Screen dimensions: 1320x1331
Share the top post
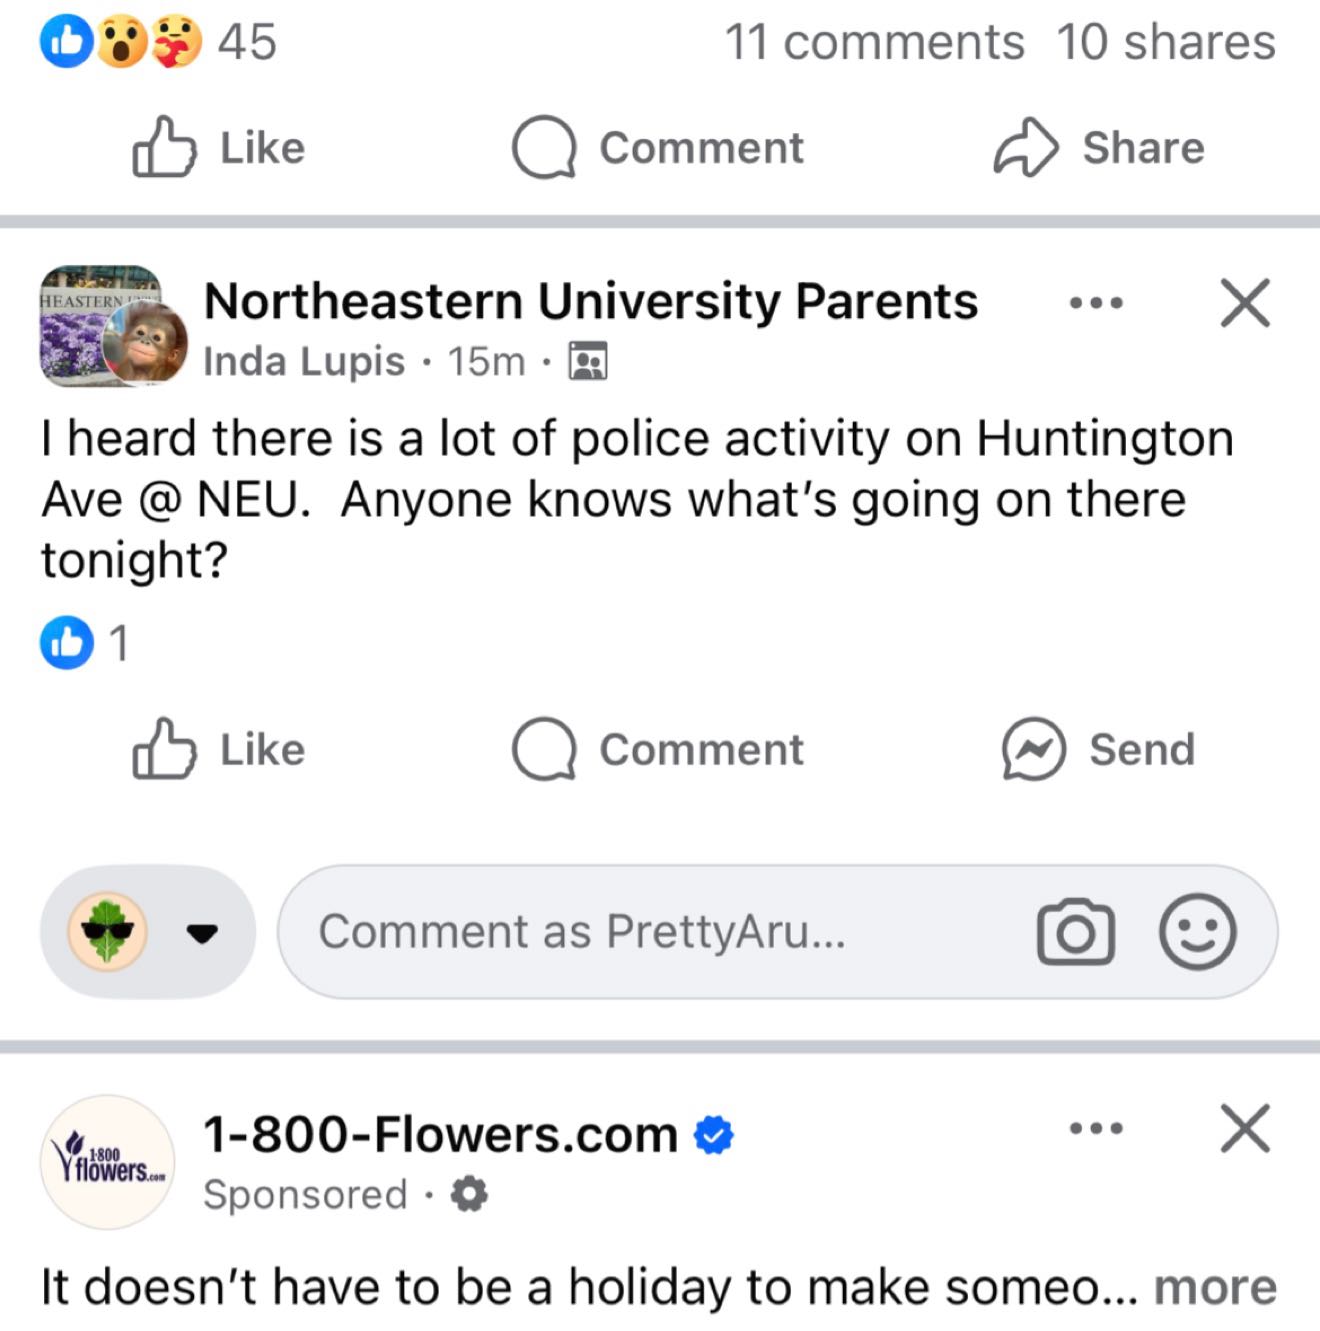(x=1099, y=148)
